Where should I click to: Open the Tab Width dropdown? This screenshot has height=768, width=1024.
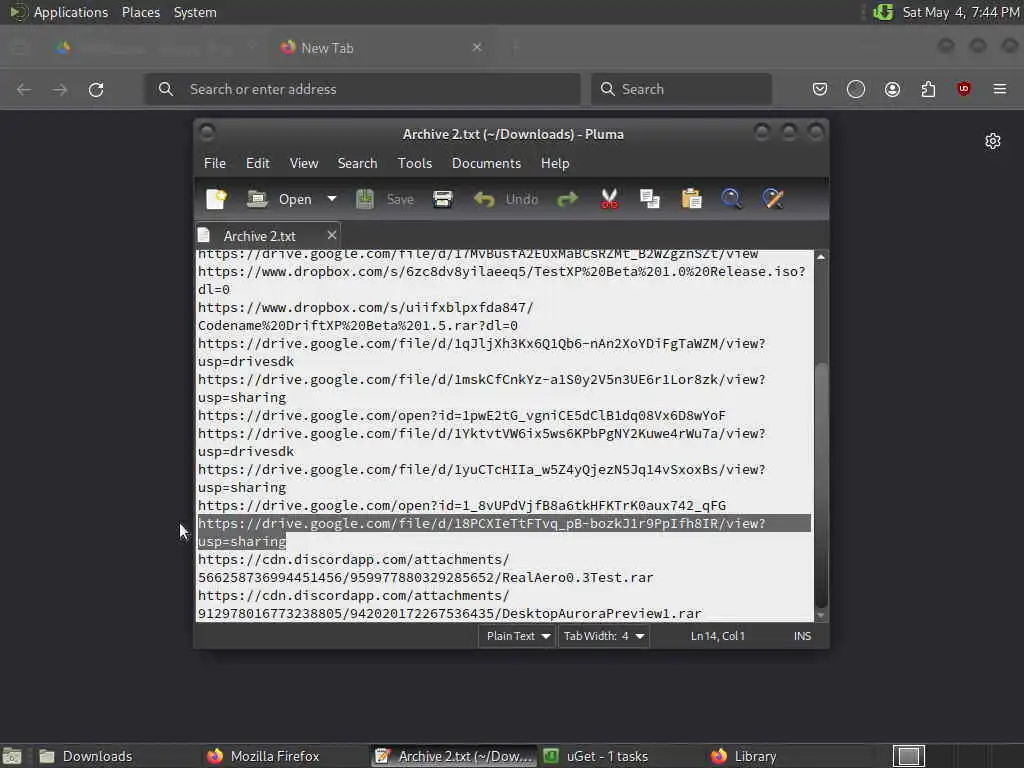(604, 636)
